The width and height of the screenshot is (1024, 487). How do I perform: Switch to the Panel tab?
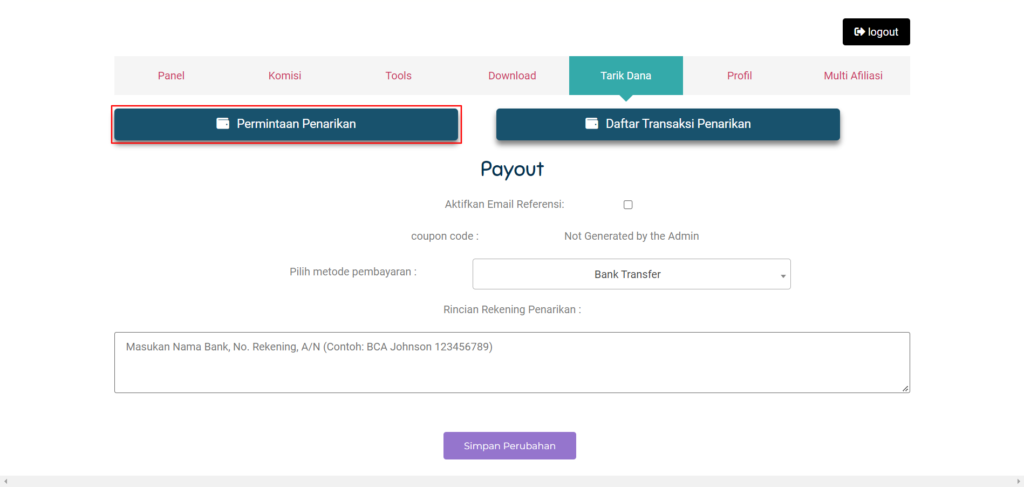coord(171,76)
